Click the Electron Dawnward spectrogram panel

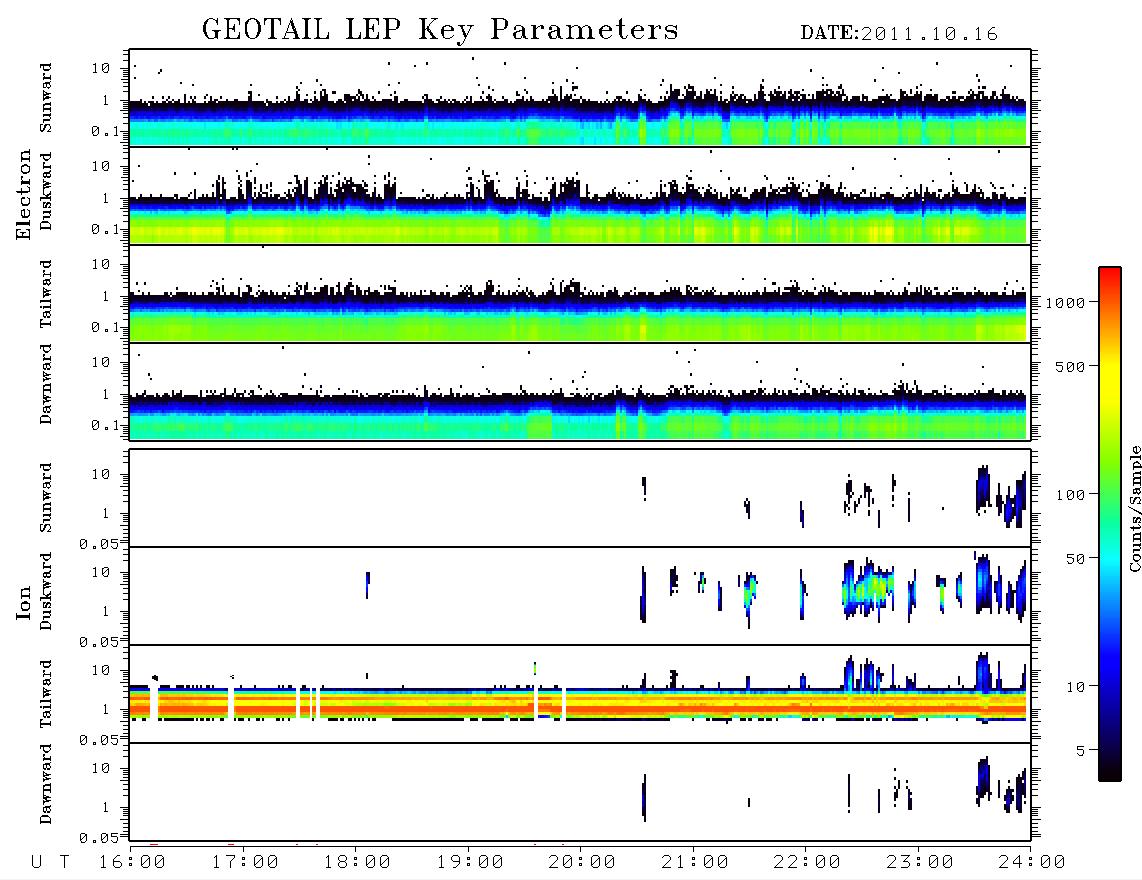pos(580,391)
